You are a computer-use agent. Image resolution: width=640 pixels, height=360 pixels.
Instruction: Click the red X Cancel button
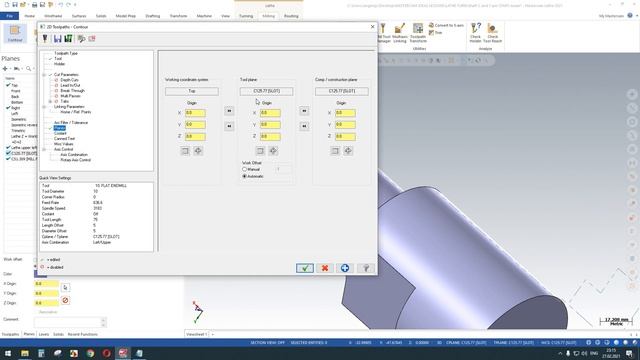(x=325, y=268)
